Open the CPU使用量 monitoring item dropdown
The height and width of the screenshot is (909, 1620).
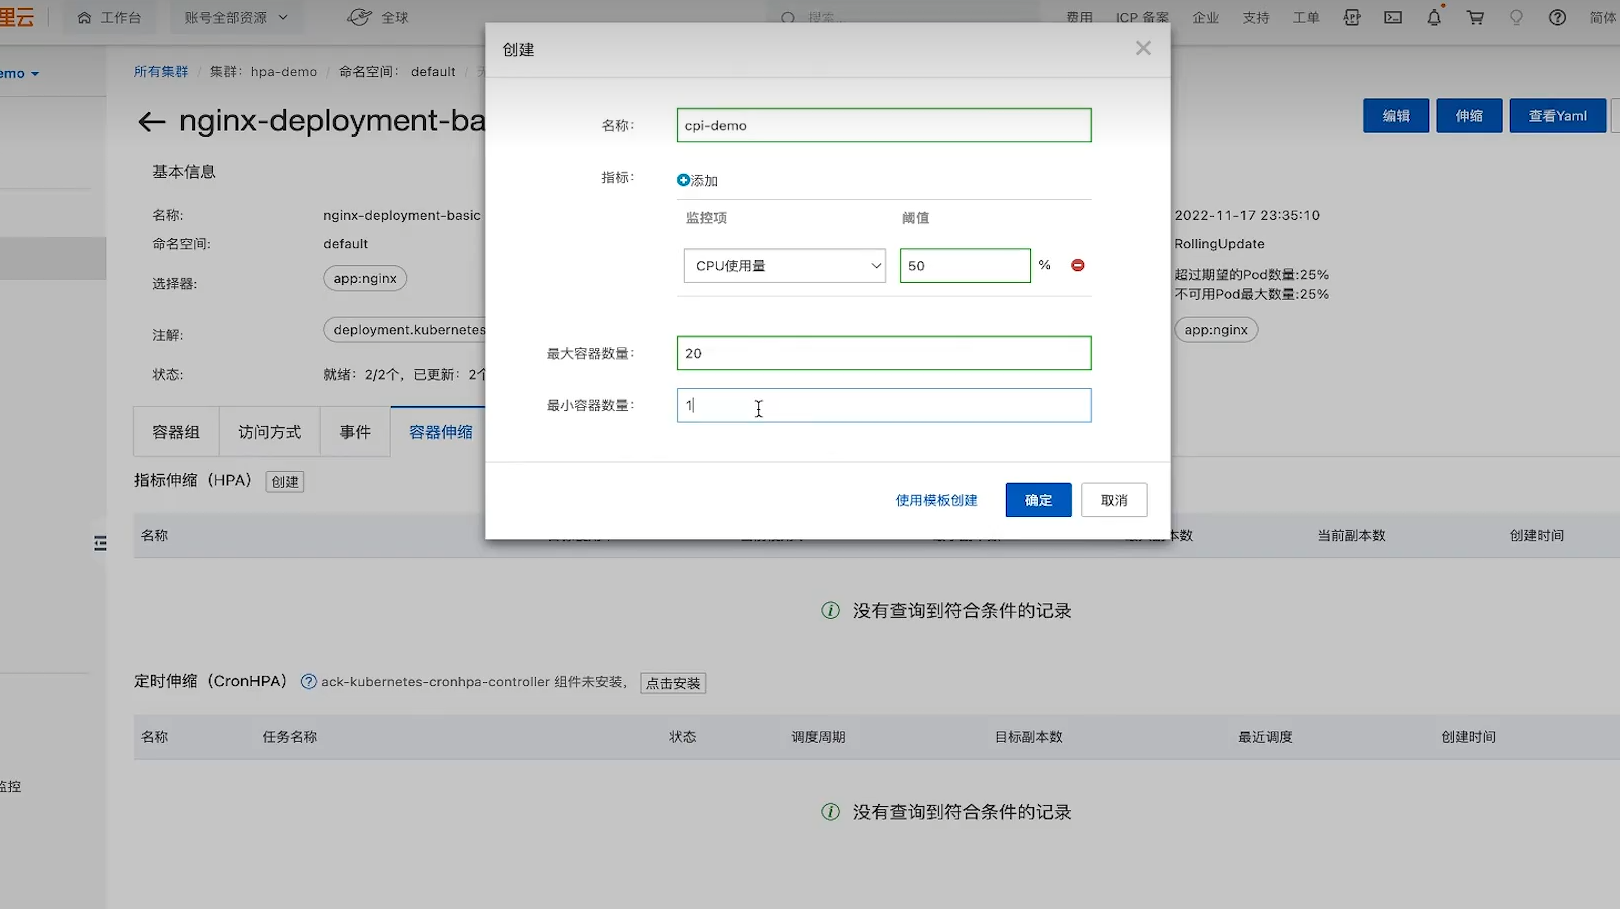784,265
